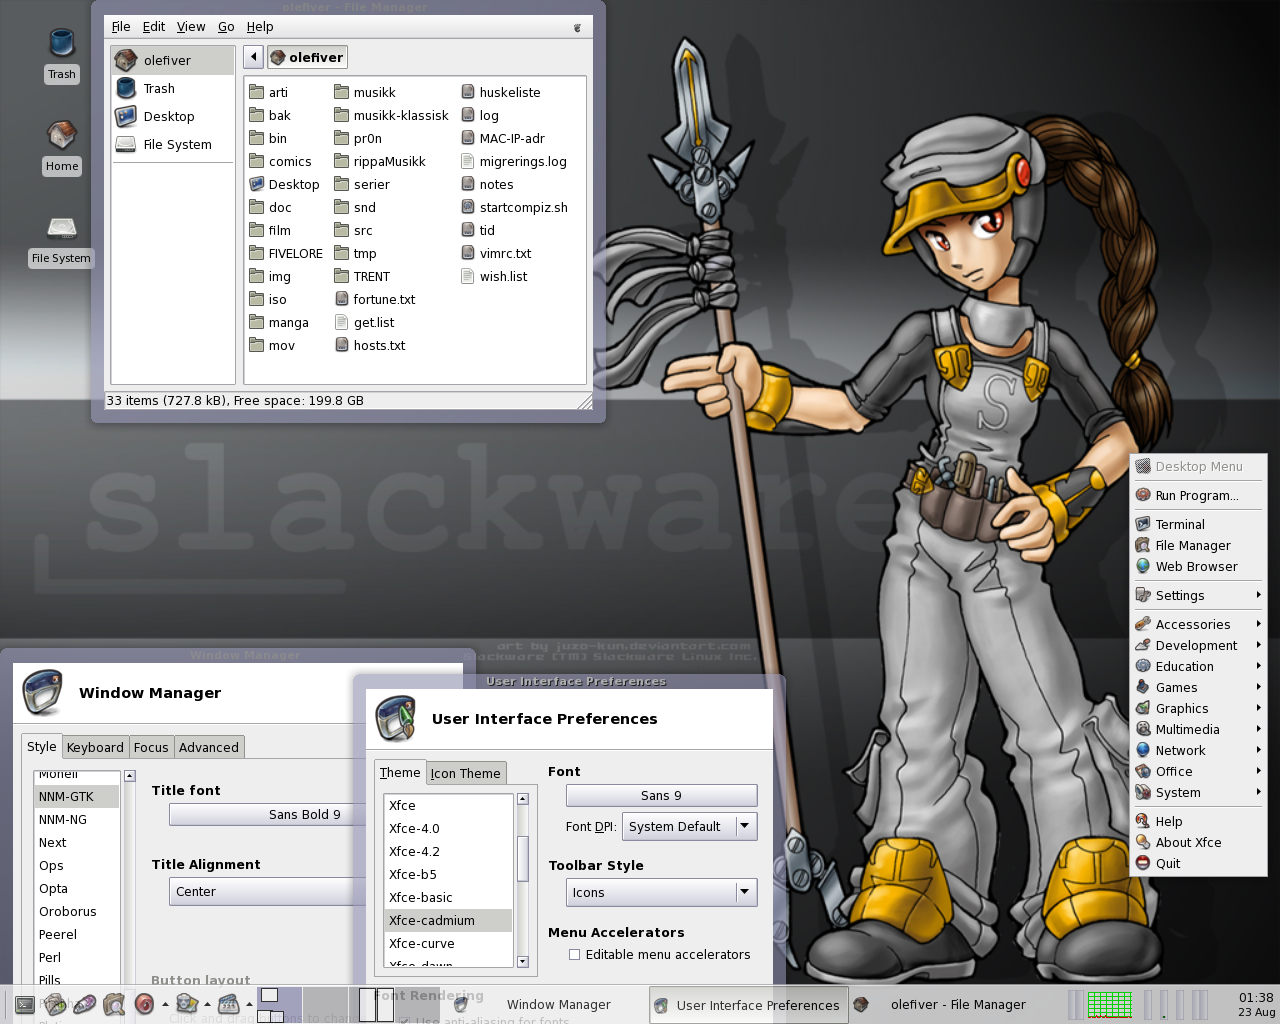Expand the Multimedia submenu
Viewport: 1280px width, 1024px height.
1198,729
